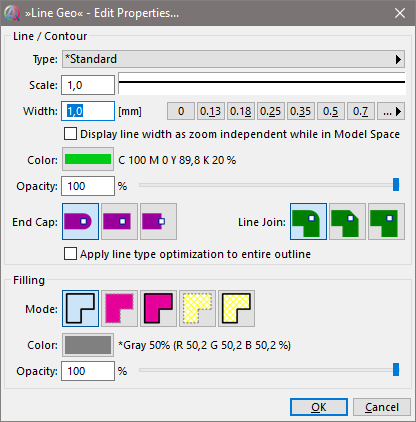Expand more width presets arrow button
The image size is (416, 422).
[391, 111]
